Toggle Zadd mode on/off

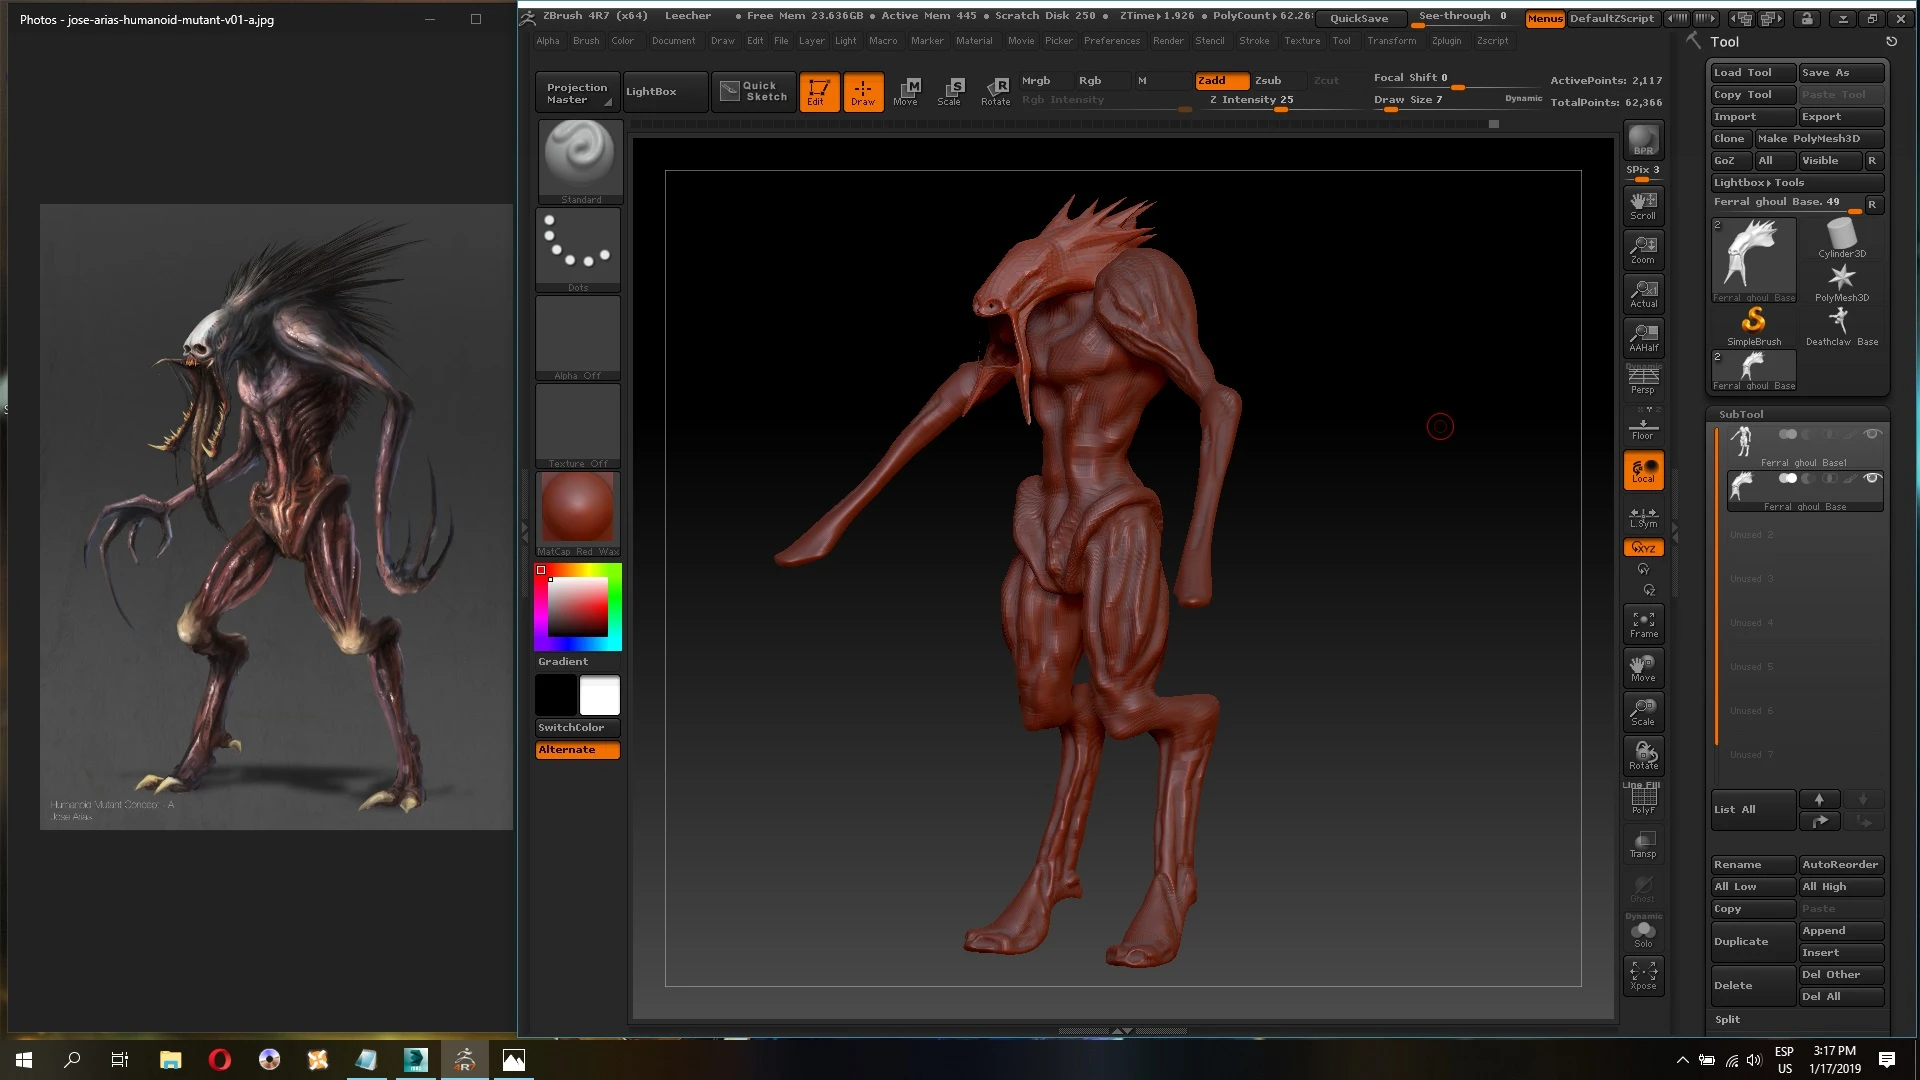point(1211,80)
